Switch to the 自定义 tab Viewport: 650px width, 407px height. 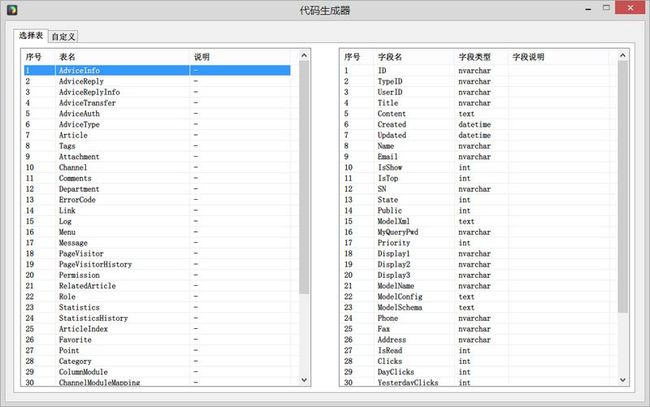pos(63,37)
